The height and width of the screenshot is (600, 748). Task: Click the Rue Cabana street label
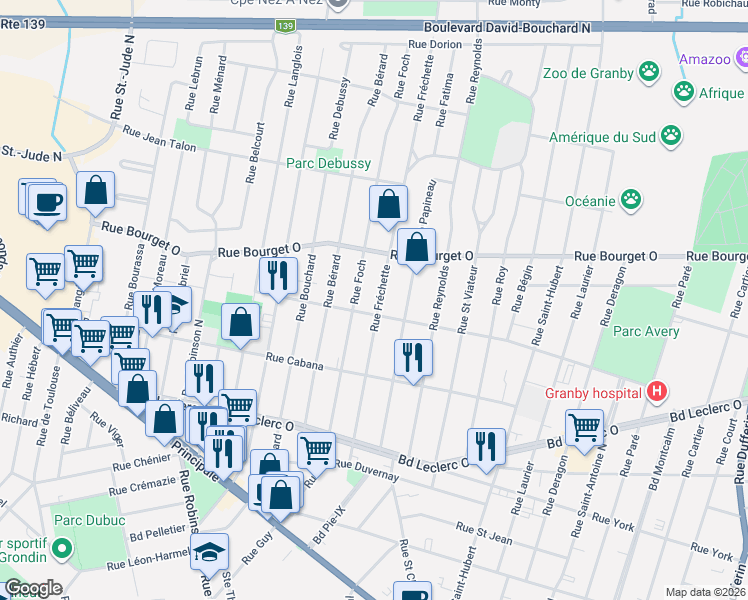[x=294, y=361]
